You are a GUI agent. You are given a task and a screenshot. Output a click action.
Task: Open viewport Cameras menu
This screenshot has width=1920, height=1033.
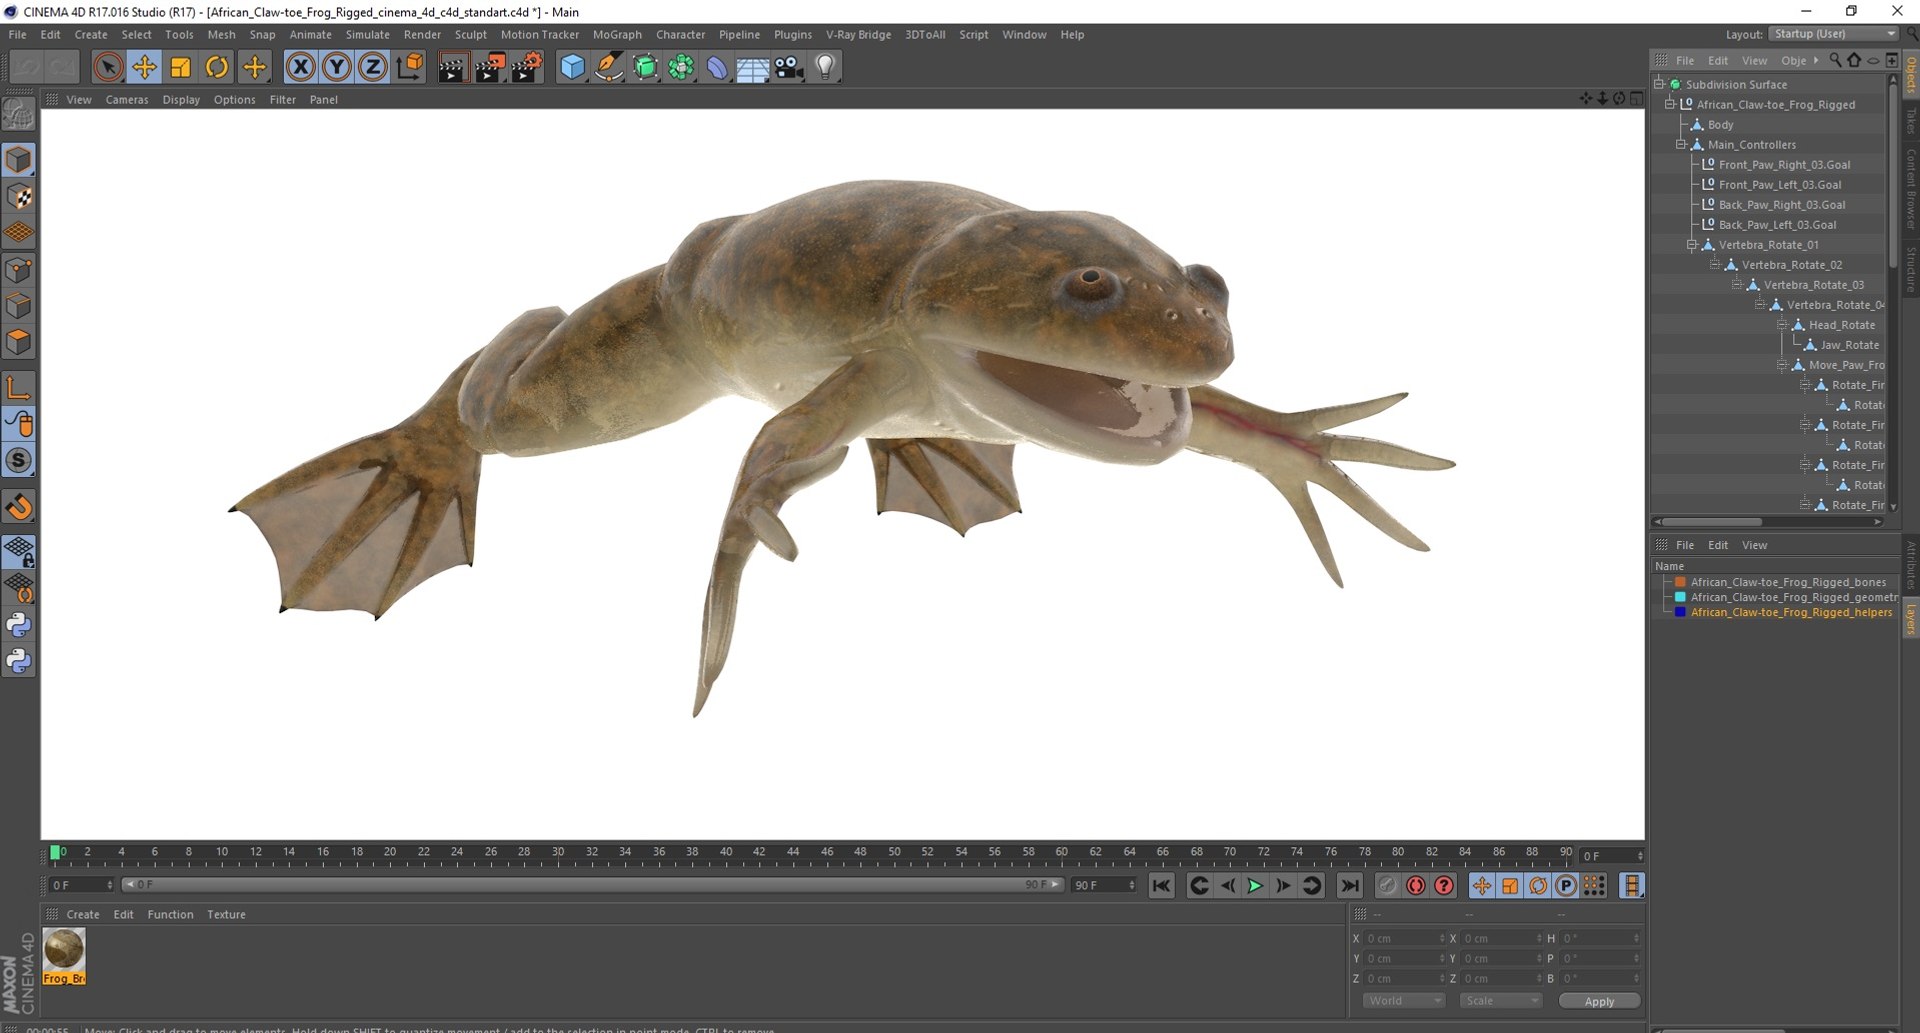coord(127,100)
